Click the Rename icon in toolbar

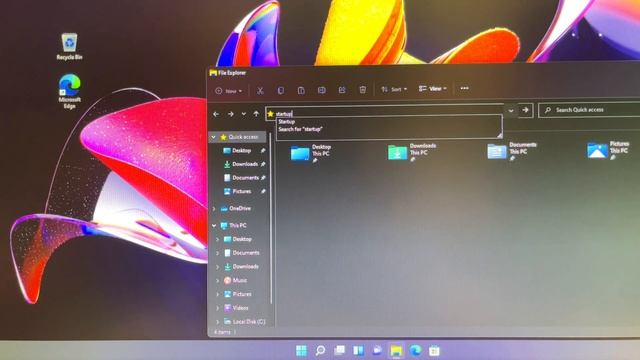click(322, 90)
